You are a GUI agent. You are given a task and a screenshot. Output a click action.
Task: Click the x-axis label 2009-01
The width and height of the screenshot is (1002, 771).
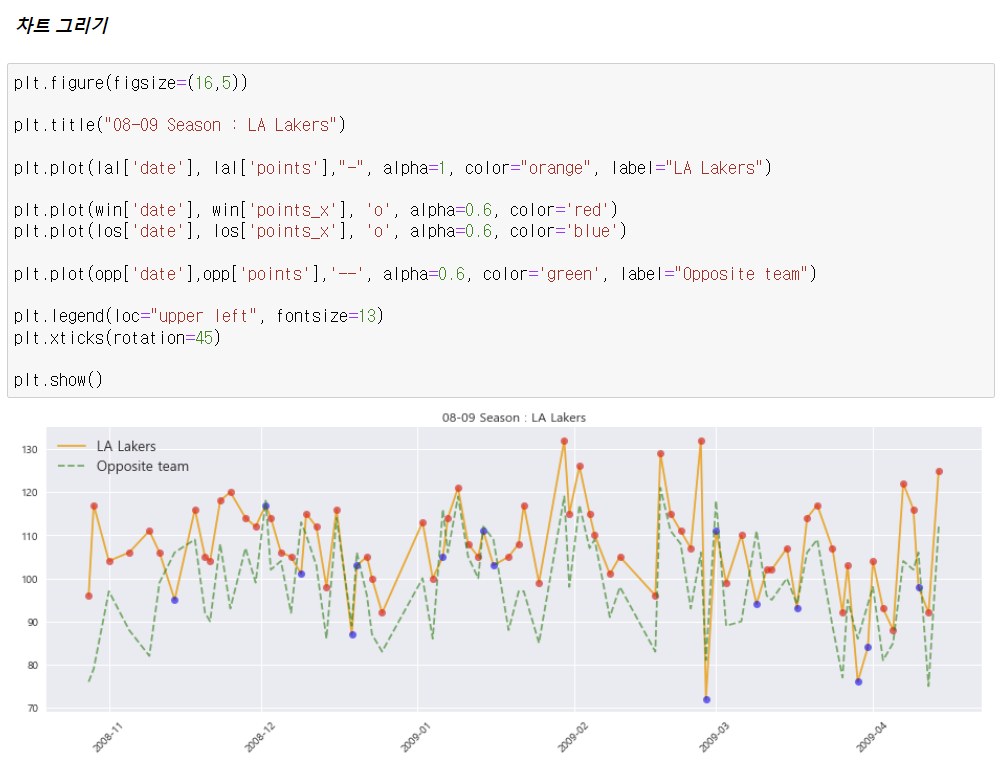coord(415,737)
